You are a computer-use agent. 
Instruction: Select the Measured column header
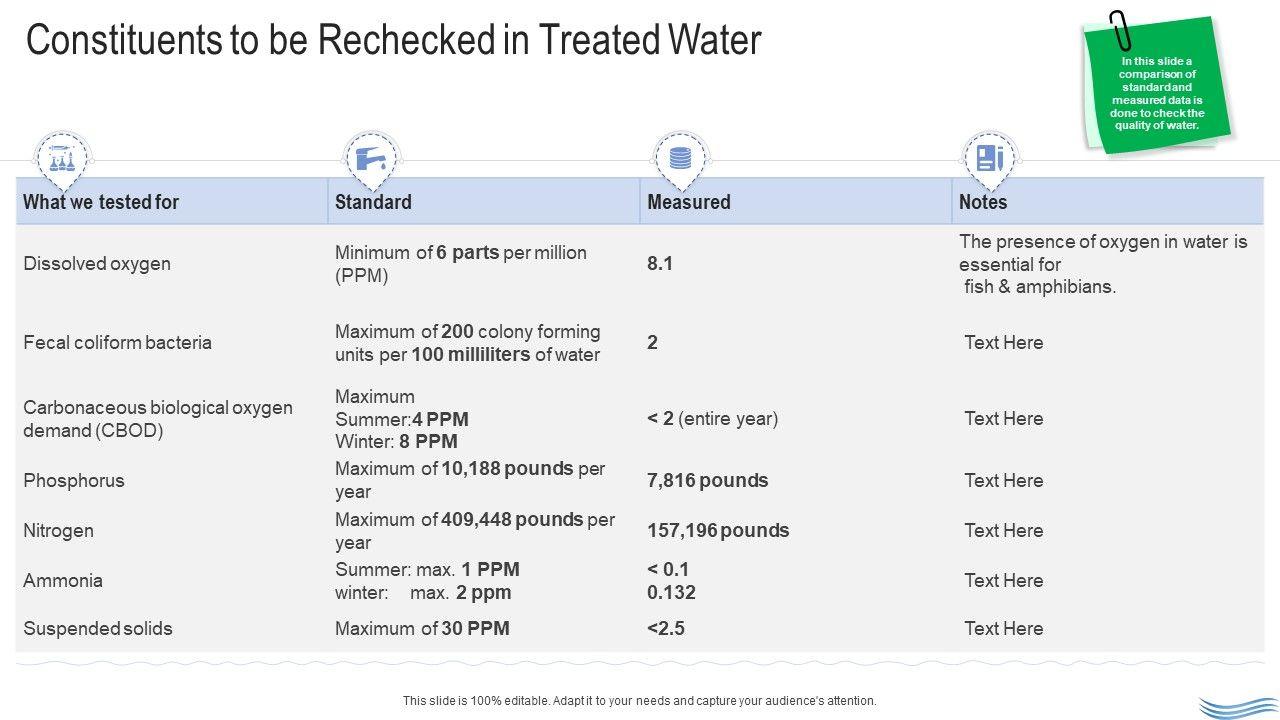pyautogui.click(x=689, y=202)
